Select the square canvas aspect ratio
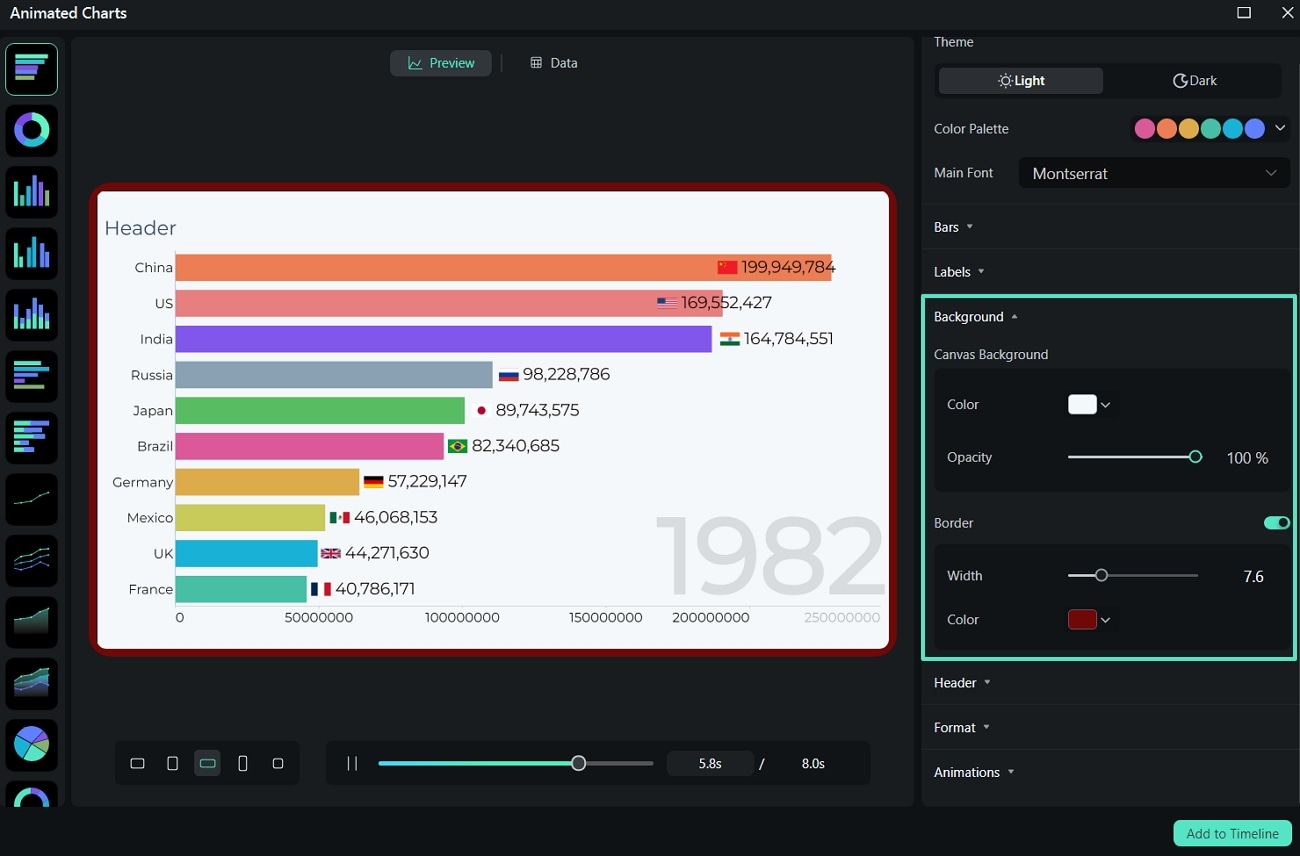The width and height of the screenshot is (1300, 856). click(x=278, y=762)
